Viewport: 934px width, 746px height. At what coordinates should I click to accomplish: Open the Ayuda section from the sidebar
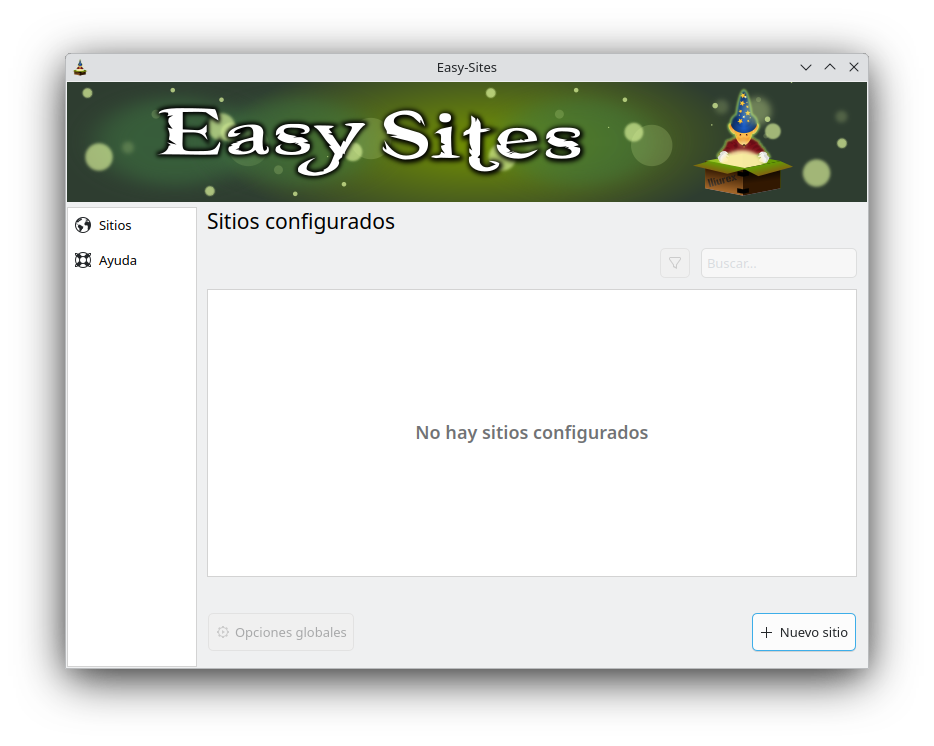tap(117, 260)
